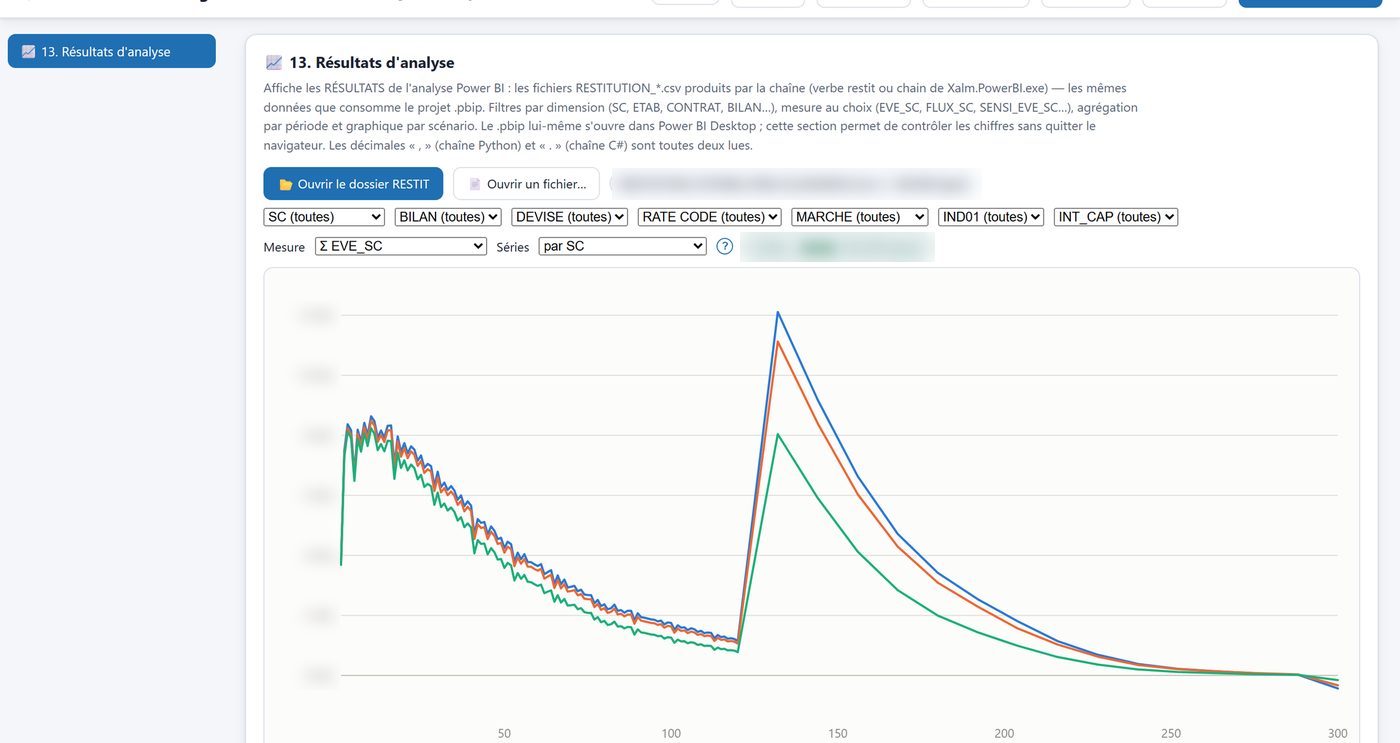Open the help question-mark icon next to Séries

click(x=725, y=246)
